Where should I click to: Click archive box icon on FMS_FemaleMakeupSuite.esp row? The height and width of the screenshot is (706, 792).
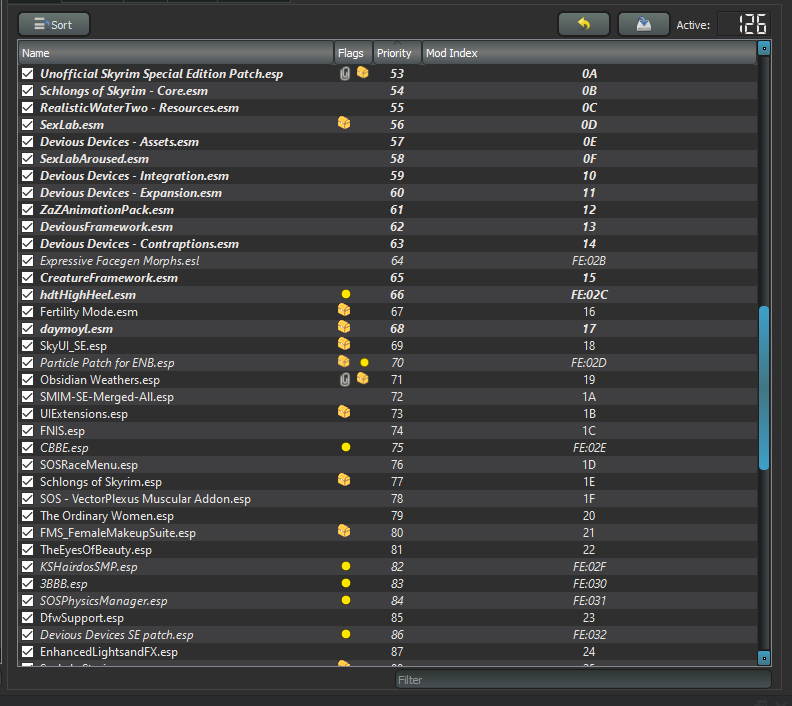point(344,531)
